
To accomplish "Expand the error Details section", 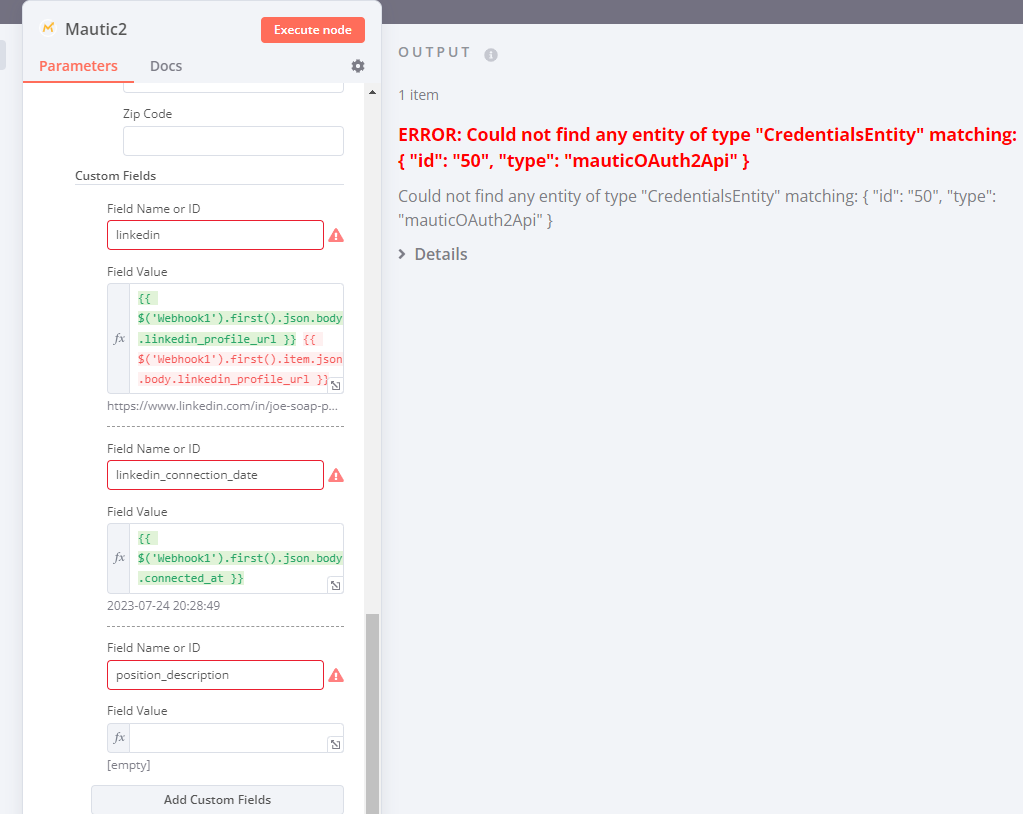I will 433,254.
